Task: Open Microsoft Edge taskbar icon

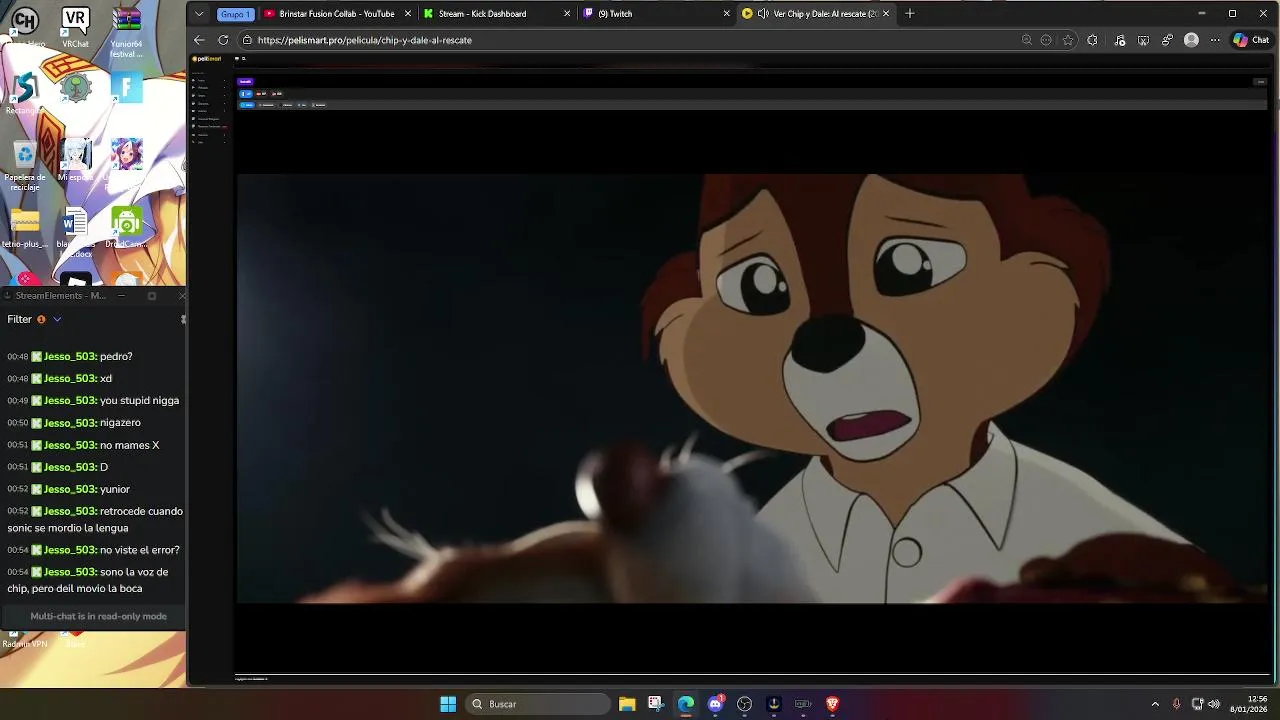Action: (685, 704)
